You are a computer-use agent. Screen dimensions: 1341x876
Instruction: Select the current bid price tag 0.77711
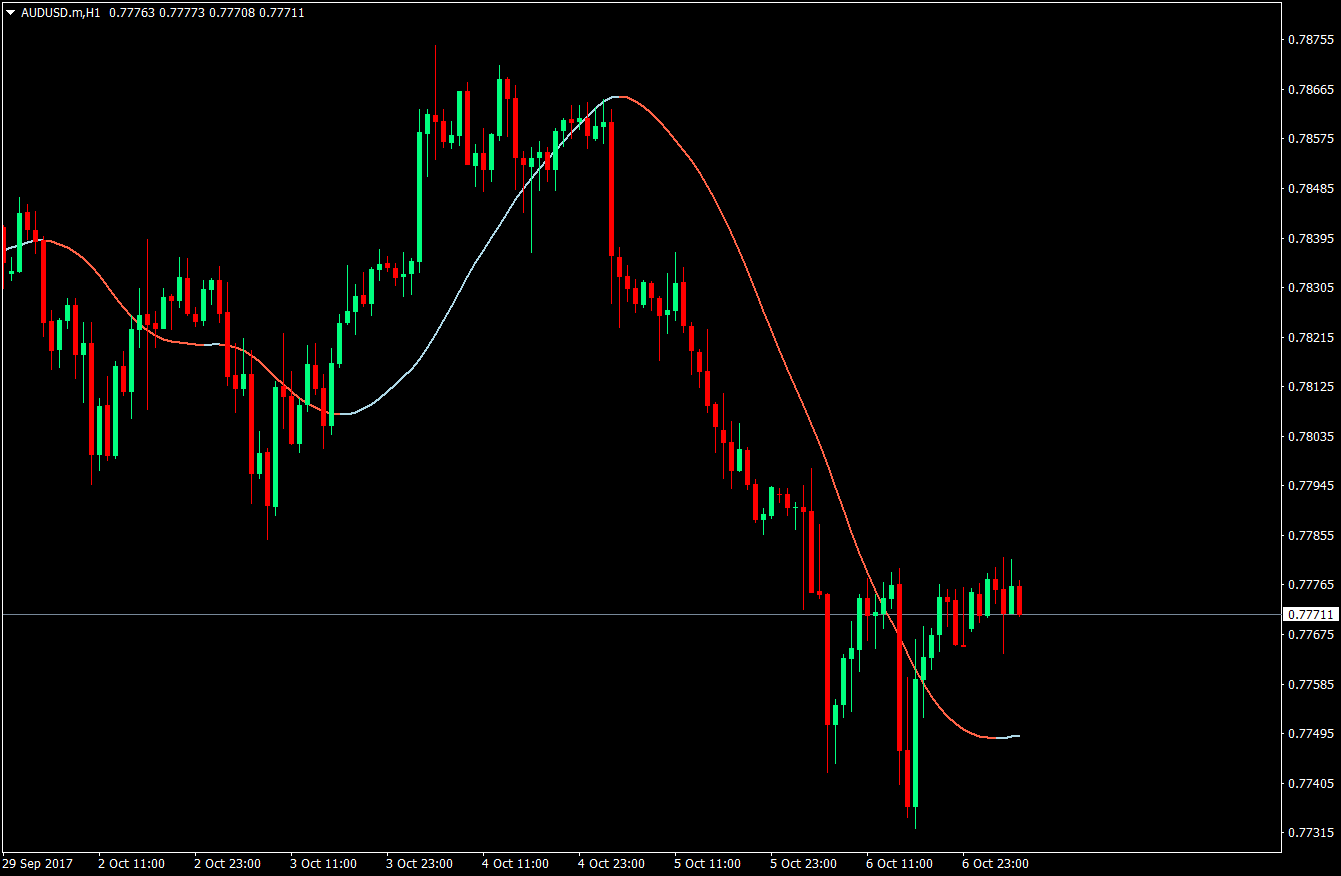1311,616
